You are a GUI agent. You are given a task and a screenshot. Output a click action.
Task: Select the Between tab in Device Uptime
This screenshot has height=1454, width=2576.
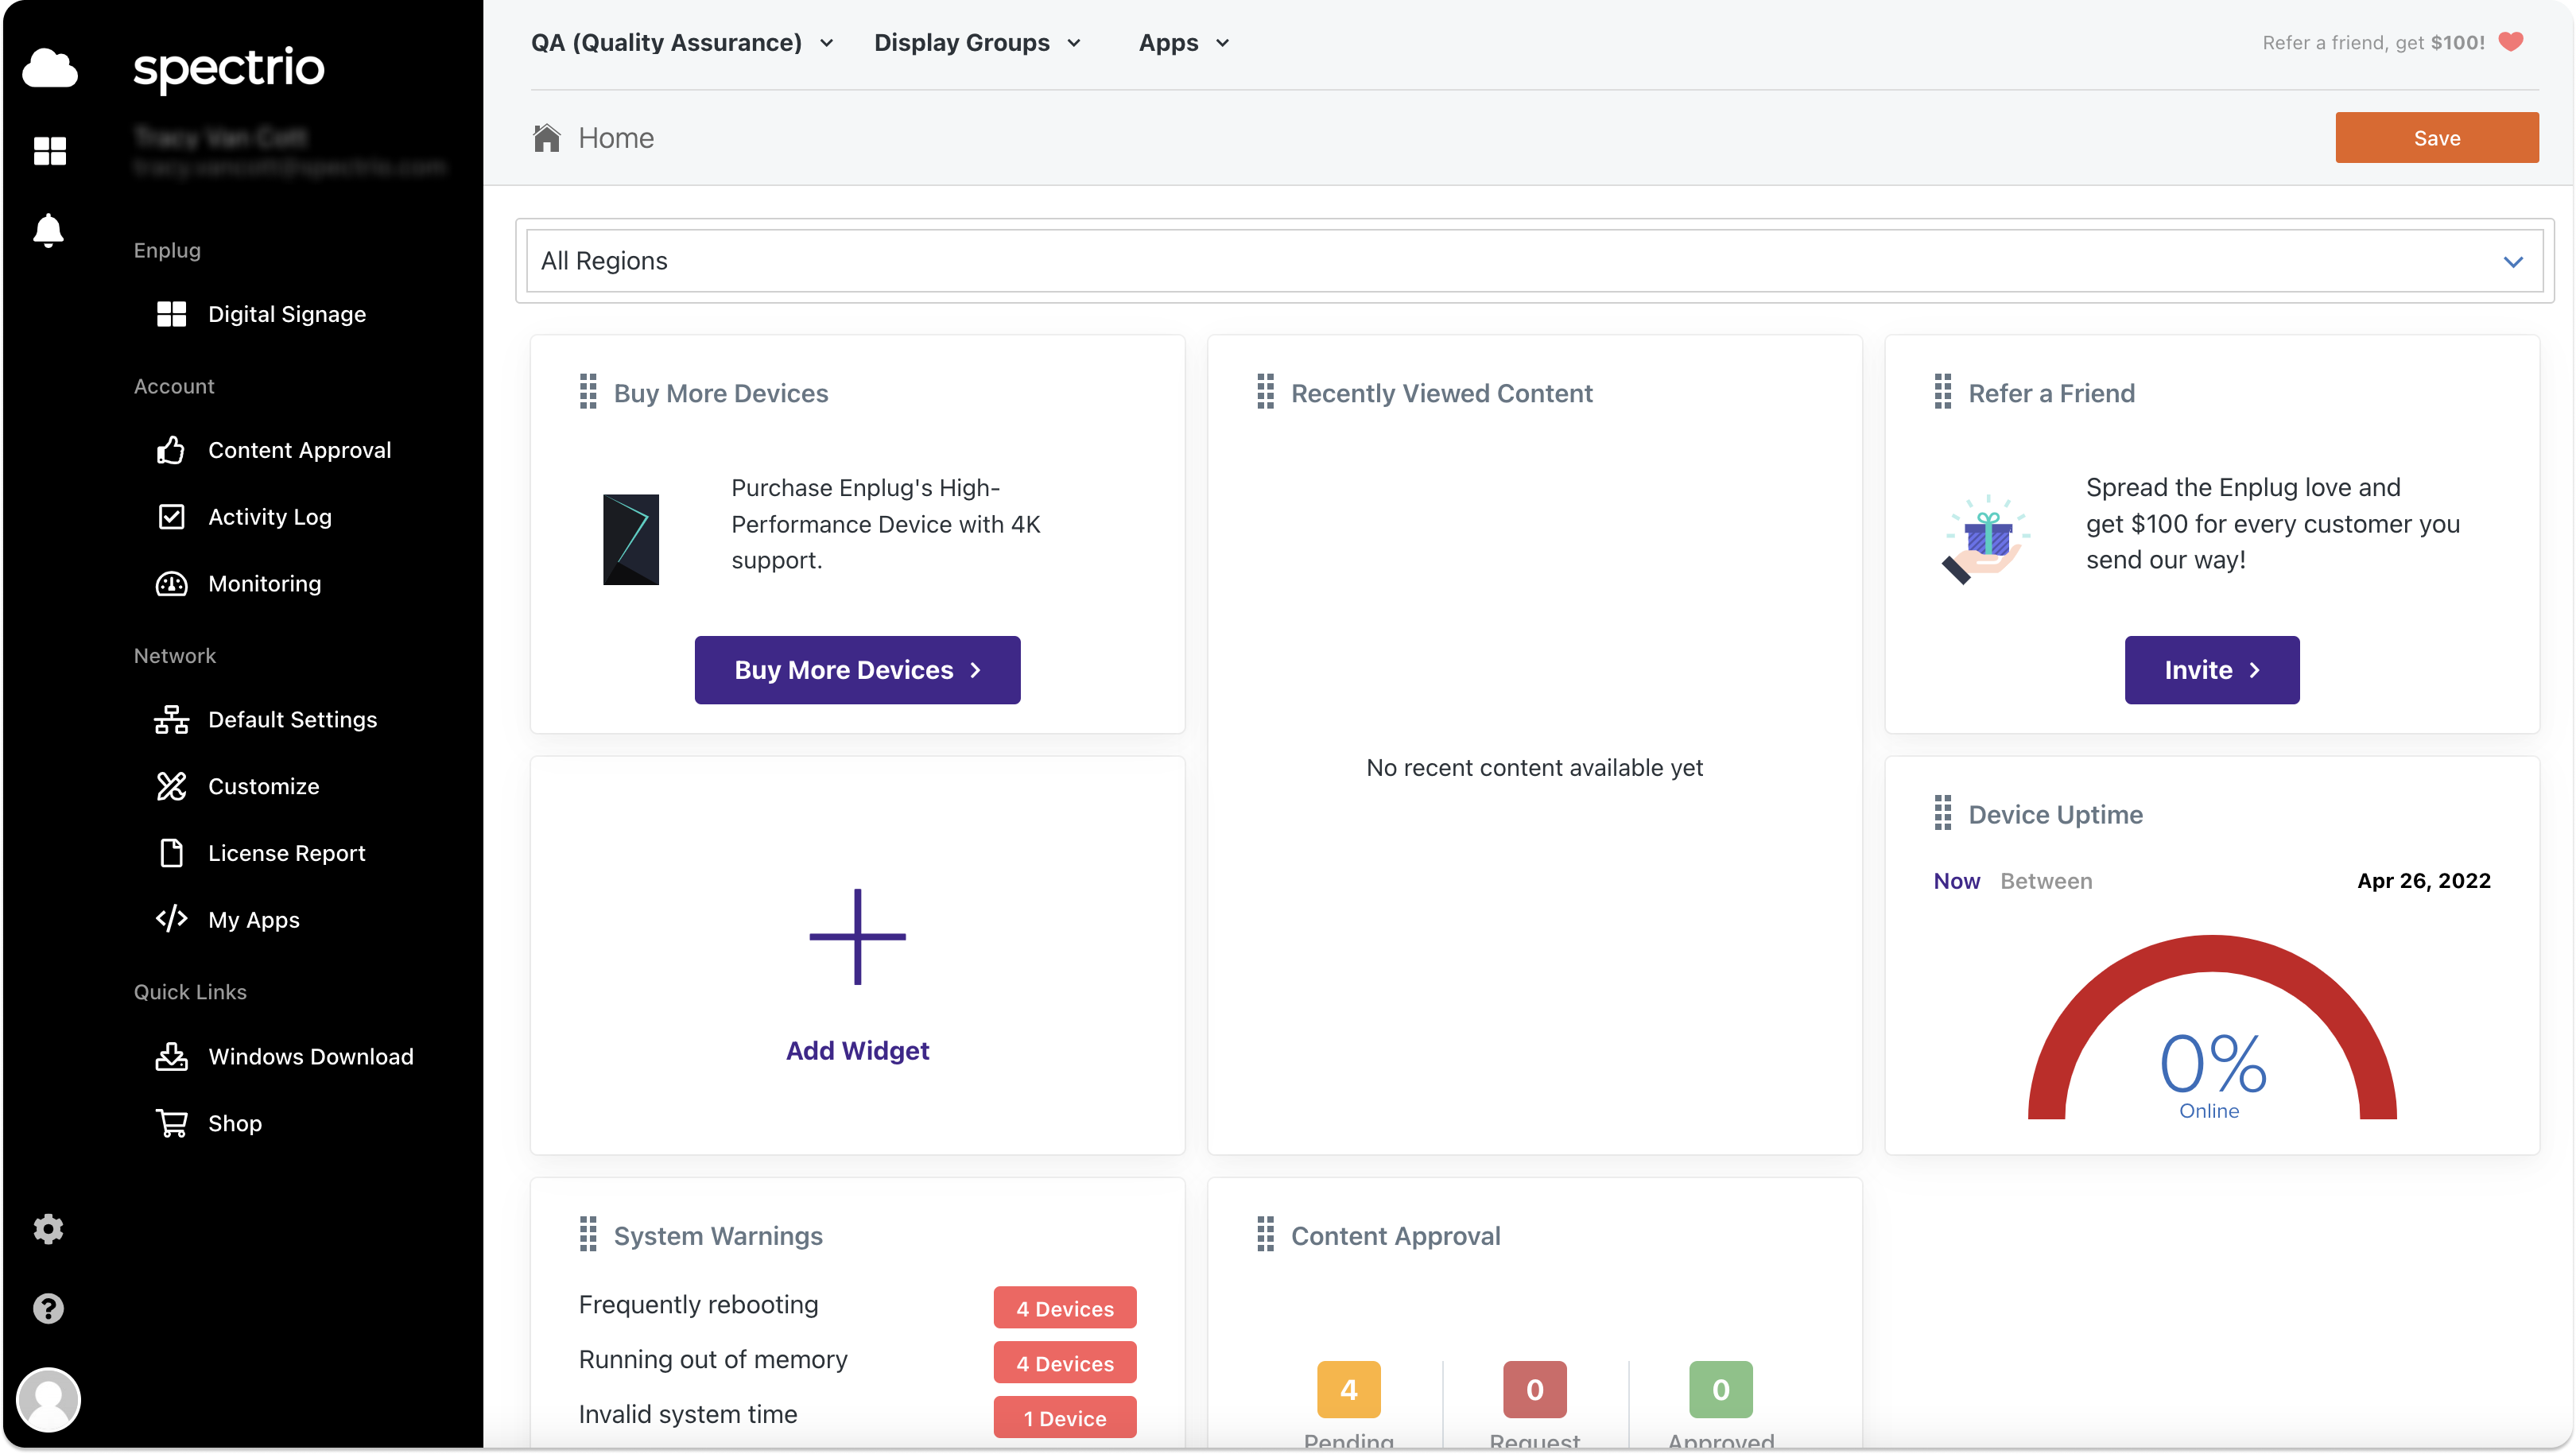(x=2046, y=881)
